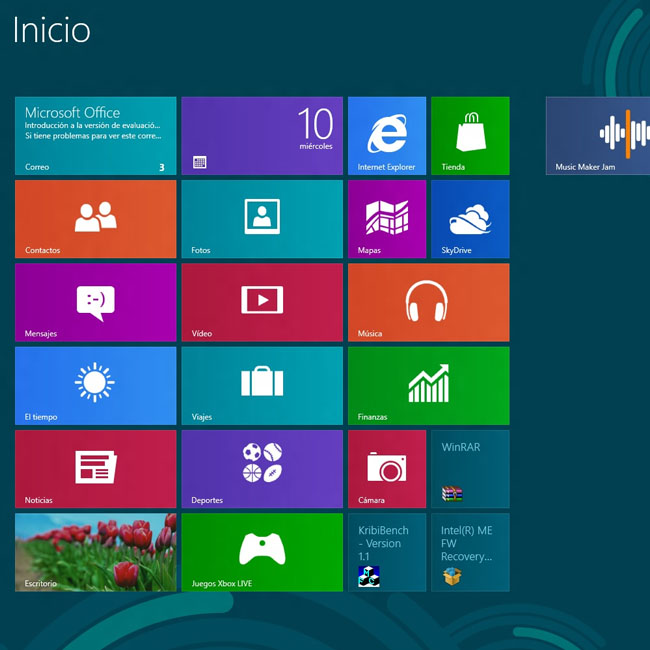Open the Deportes sports tile

262,468
